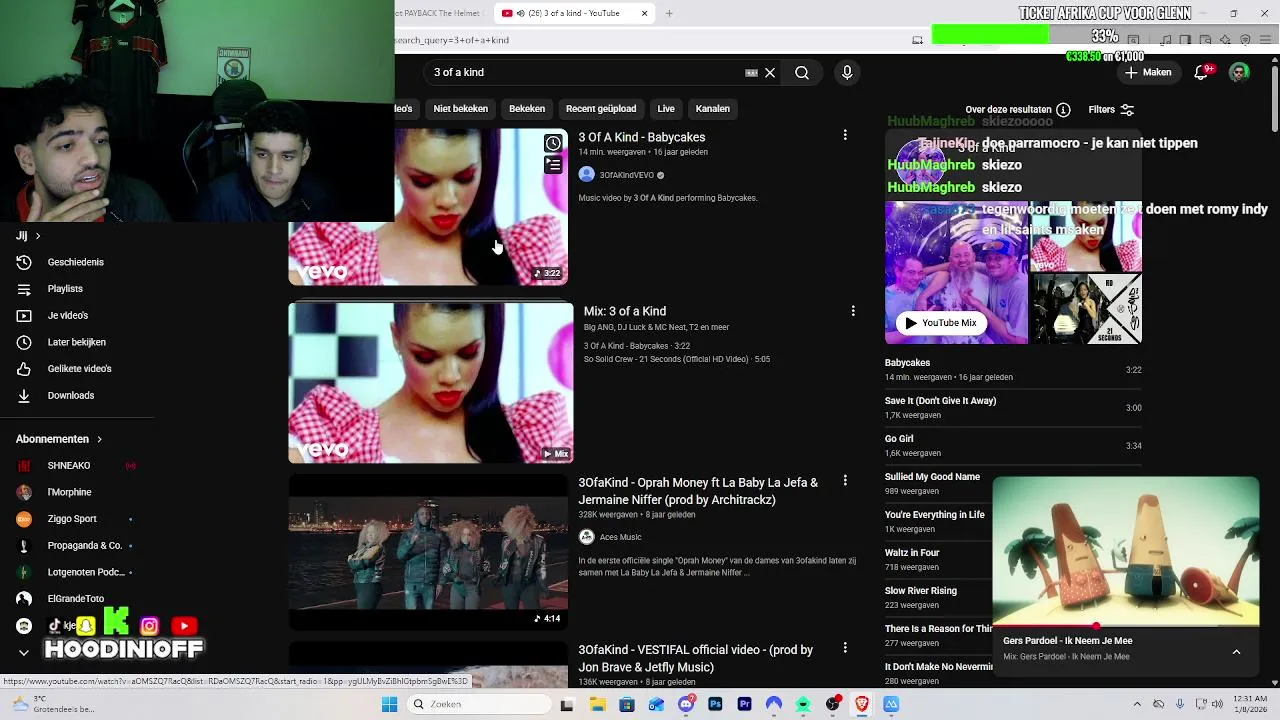Open 3OfAKindVEVO channel link
The image size is (1280, 720).
pos(626,175)
